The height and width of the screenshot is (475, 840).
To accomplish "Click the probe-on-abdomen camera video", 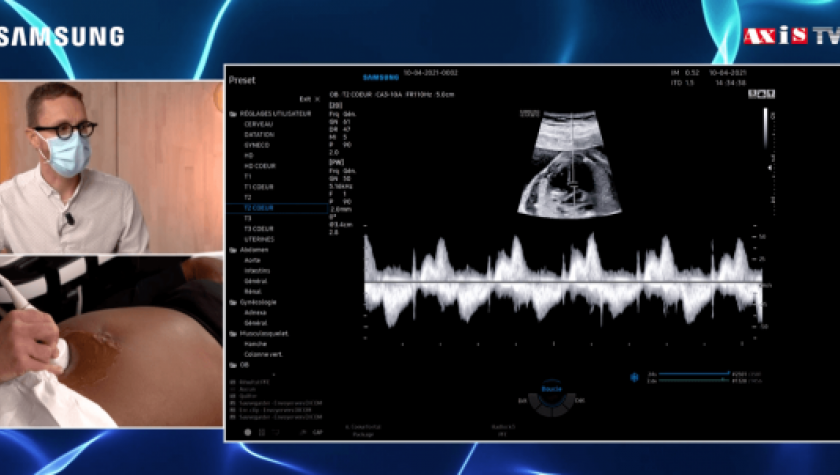I will click(x=111, y=342).
